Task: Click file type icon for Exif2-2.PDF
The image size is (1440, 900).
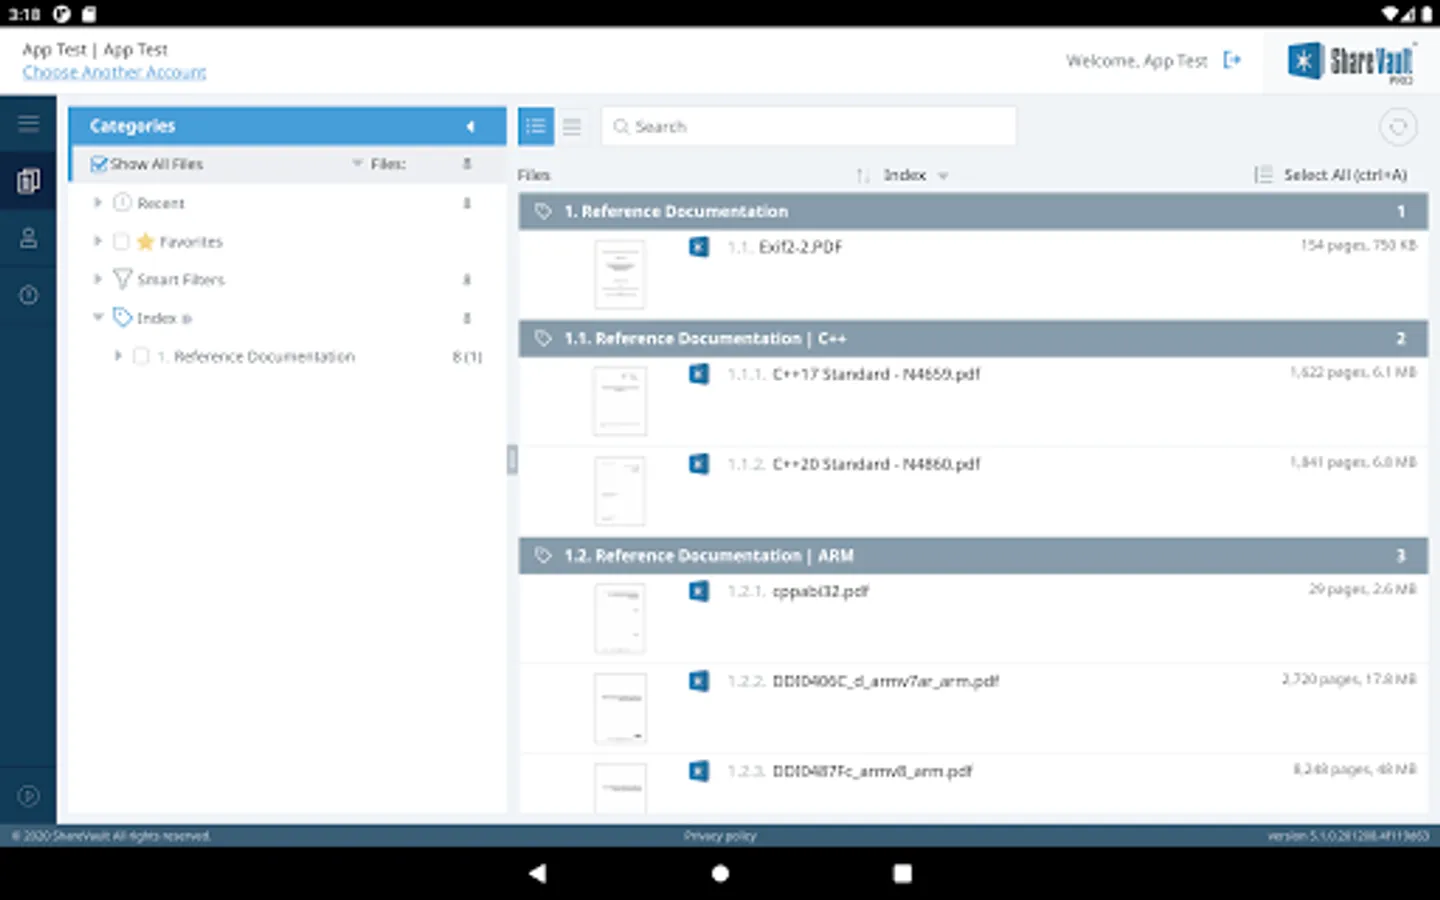Action: [699, 247]
